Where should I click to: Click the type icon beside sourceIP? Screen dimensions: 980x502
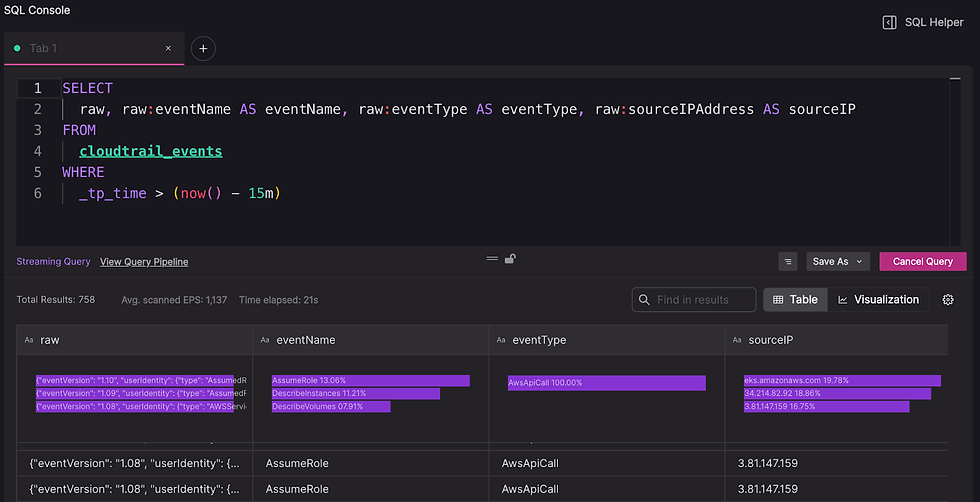pyautogui.click(x=738, y=340)
